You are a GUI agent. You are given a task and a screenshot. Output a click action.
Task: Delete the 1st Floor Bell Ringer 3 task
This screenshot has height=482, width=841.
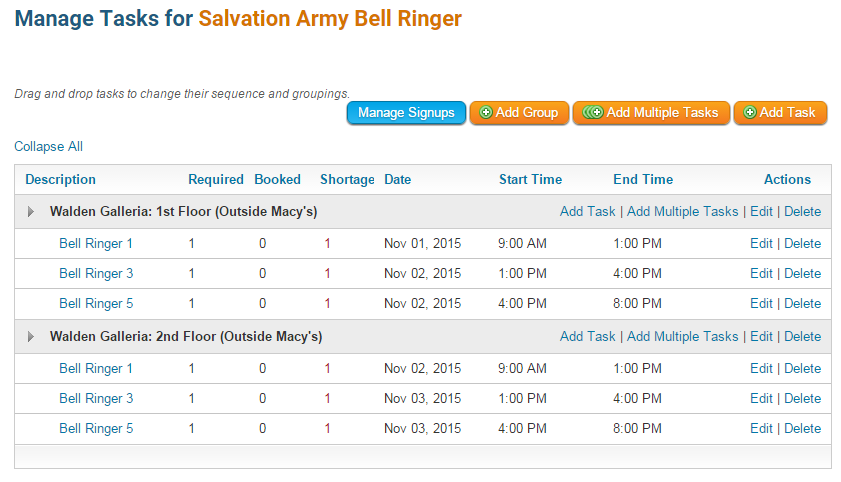coord(802,274)
